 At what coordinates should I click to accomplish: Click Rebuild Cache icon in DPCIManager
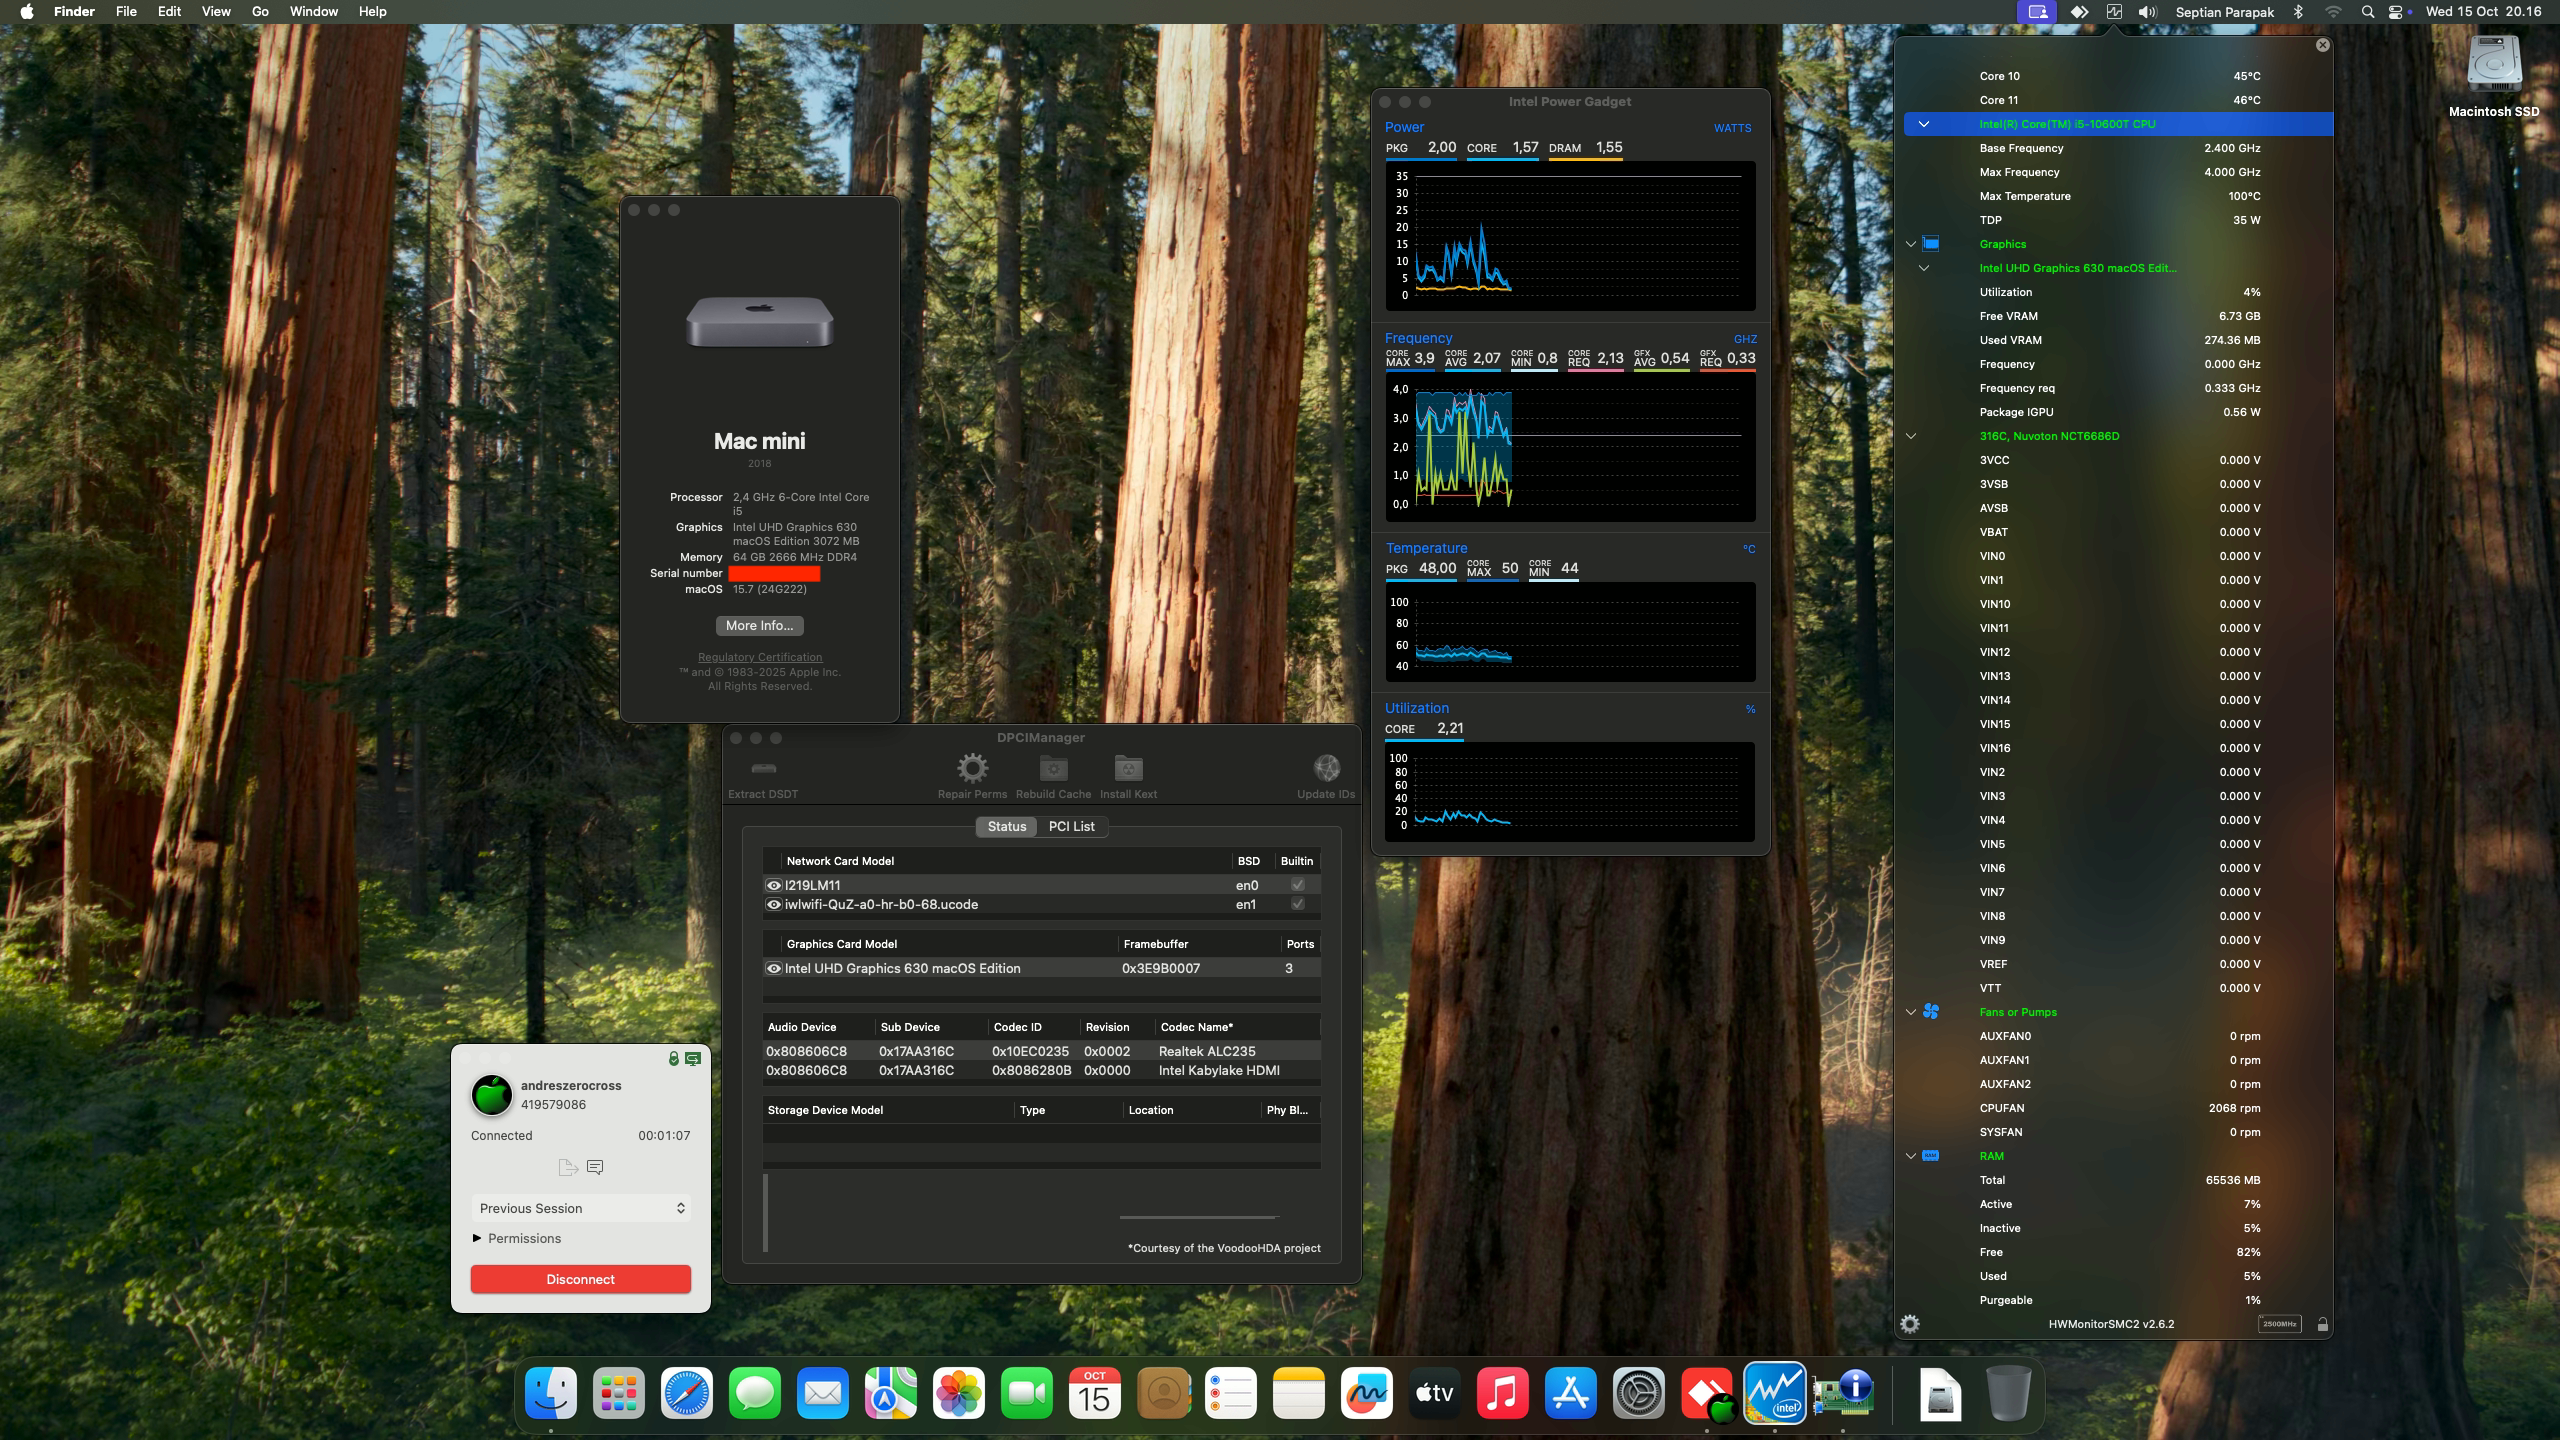tap(1052, 770)
